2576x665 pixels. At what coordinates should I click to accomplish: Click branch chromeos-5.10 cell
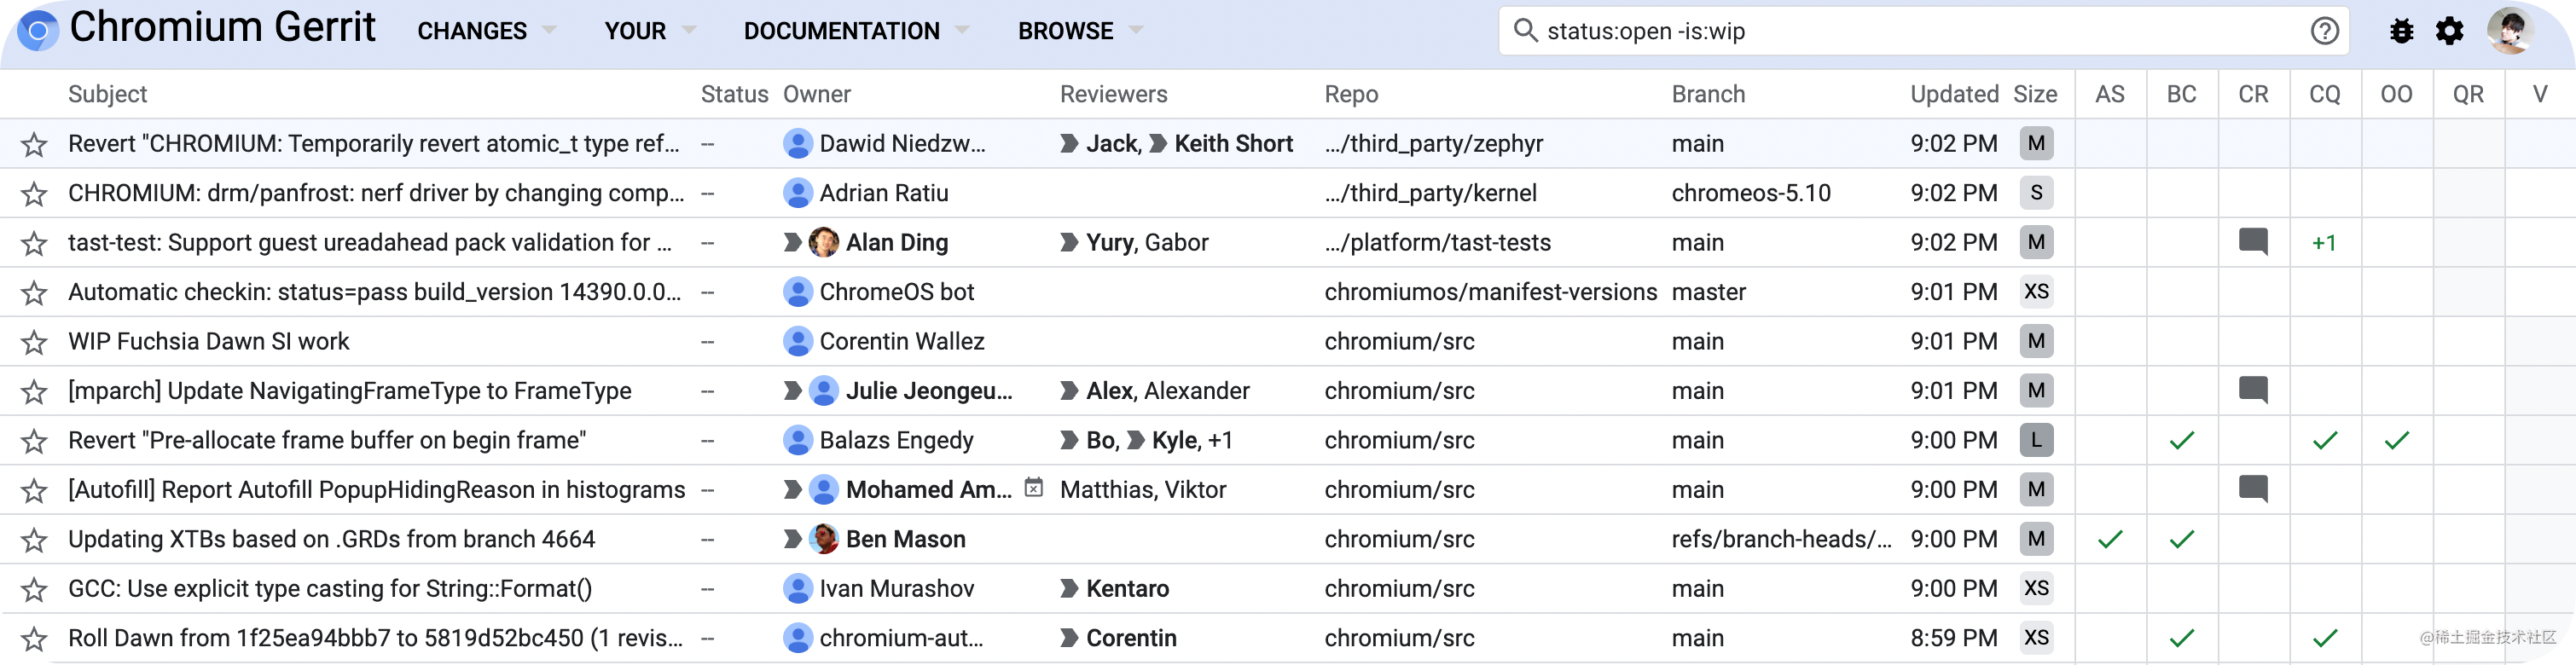1751,193
